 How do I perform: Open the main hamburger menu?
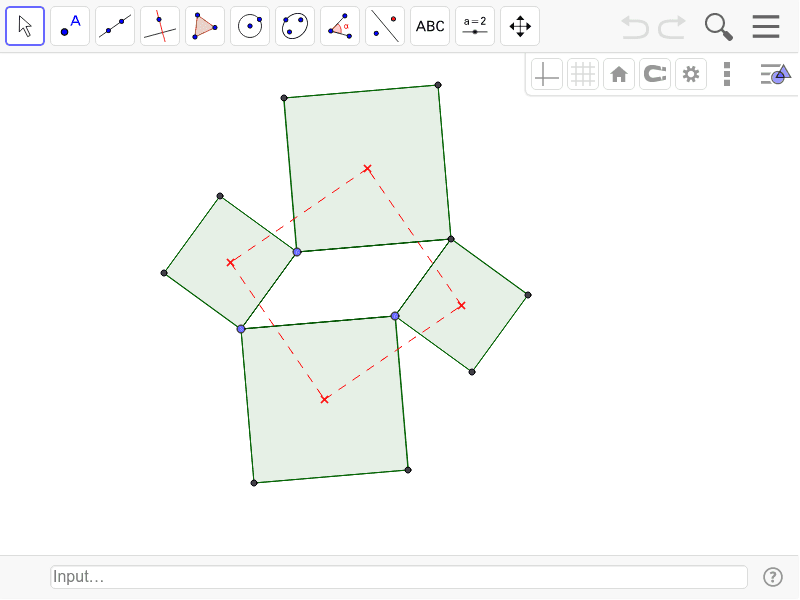pos(766,27)
